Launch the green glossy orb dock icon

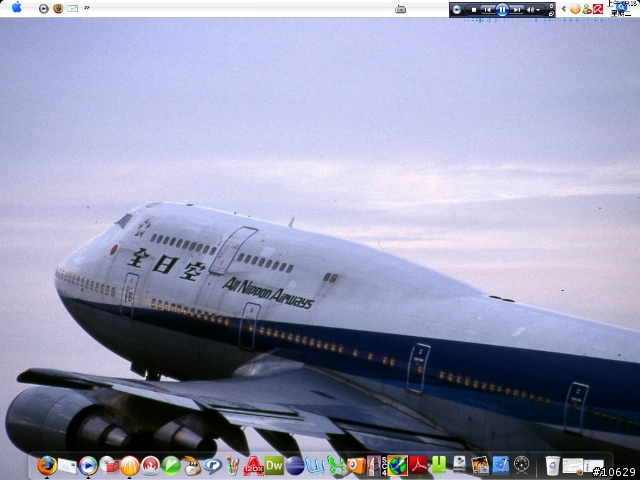[171, 466]
